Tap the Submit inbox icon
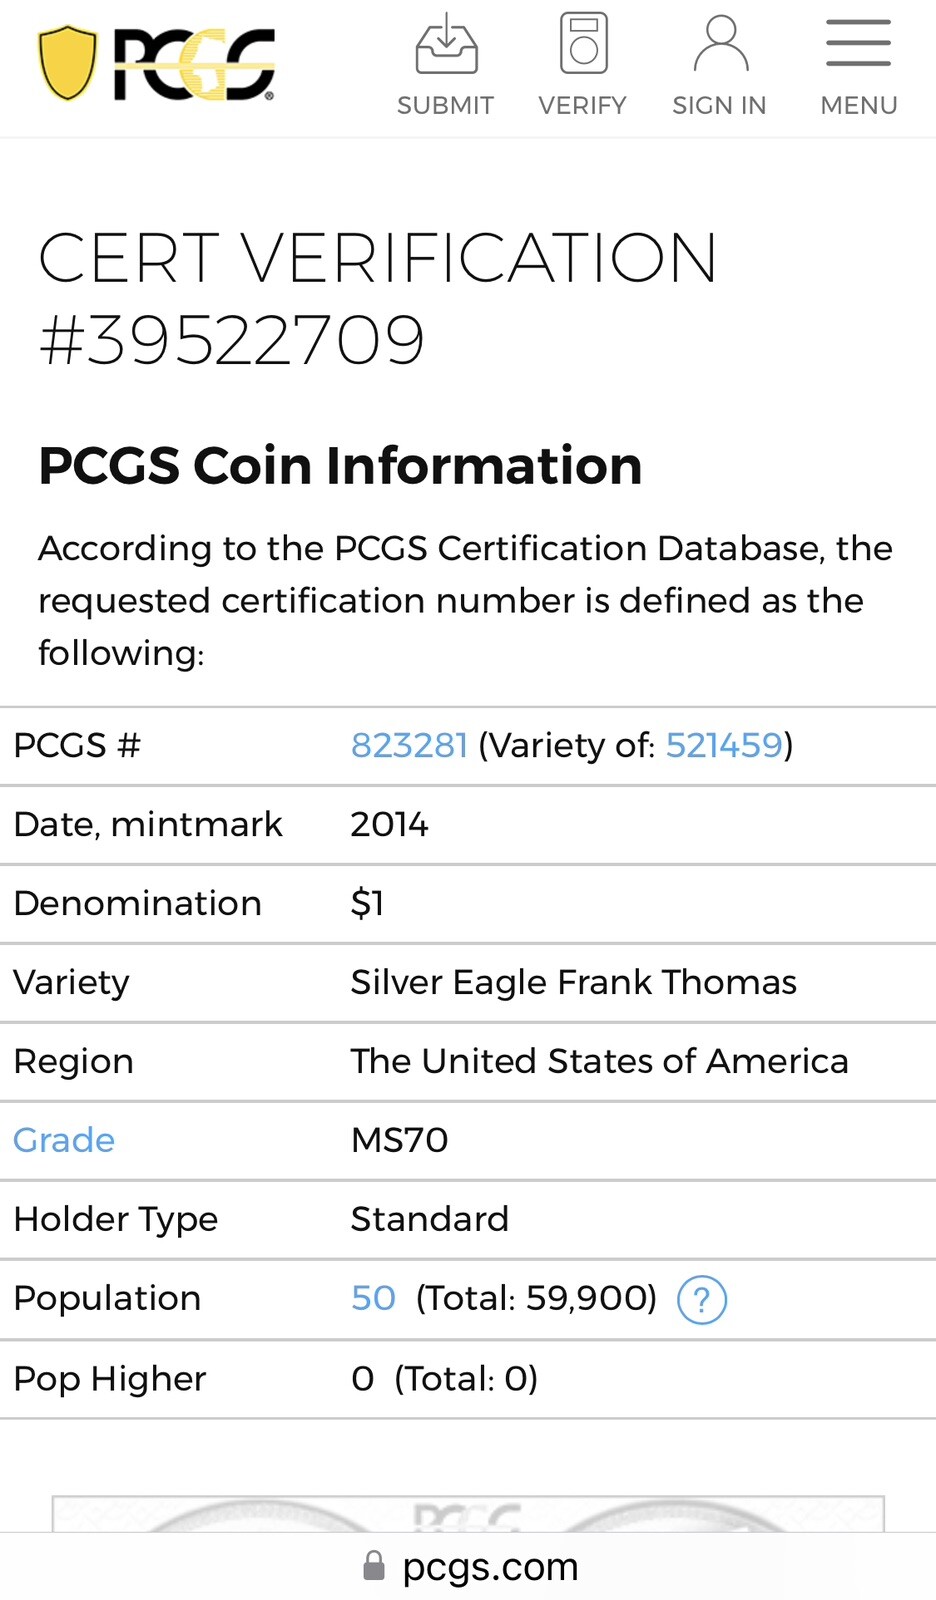Image resolution: width=936 pixels, height=1600 pixels. coord(446,45)
